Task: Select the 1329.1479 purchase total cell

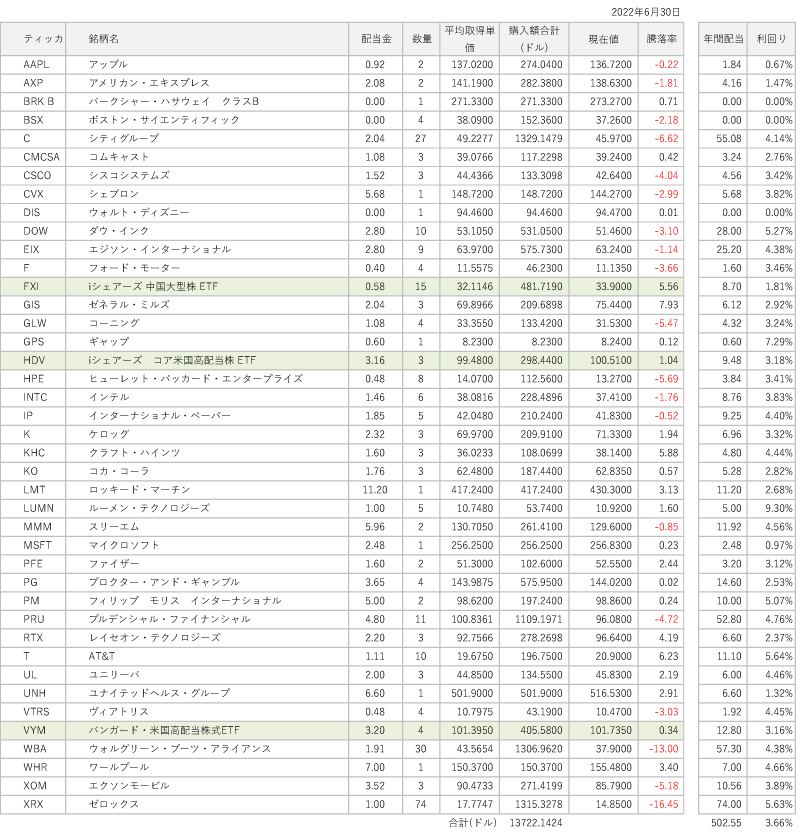Action: (534, 138)
